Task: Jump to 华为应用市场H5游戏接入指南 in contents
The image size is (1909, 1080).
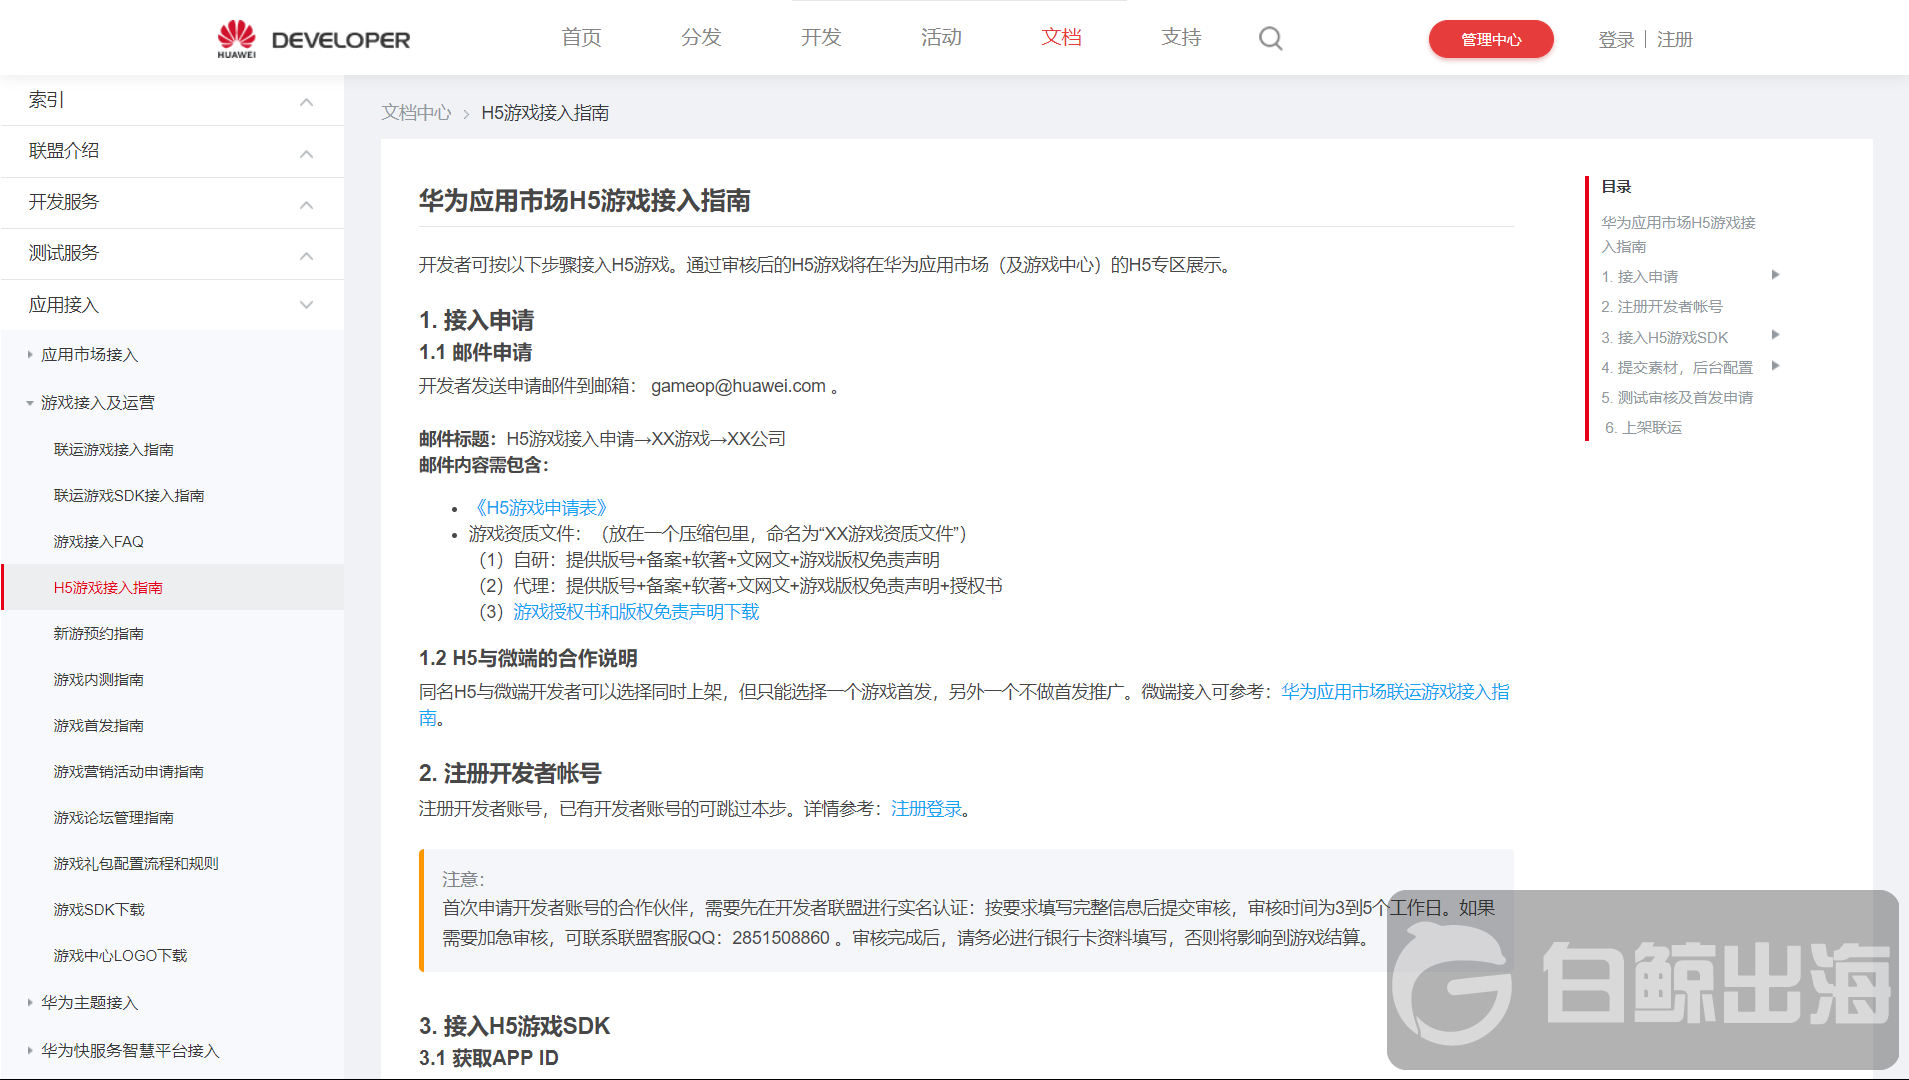Action: (1678, 235)
